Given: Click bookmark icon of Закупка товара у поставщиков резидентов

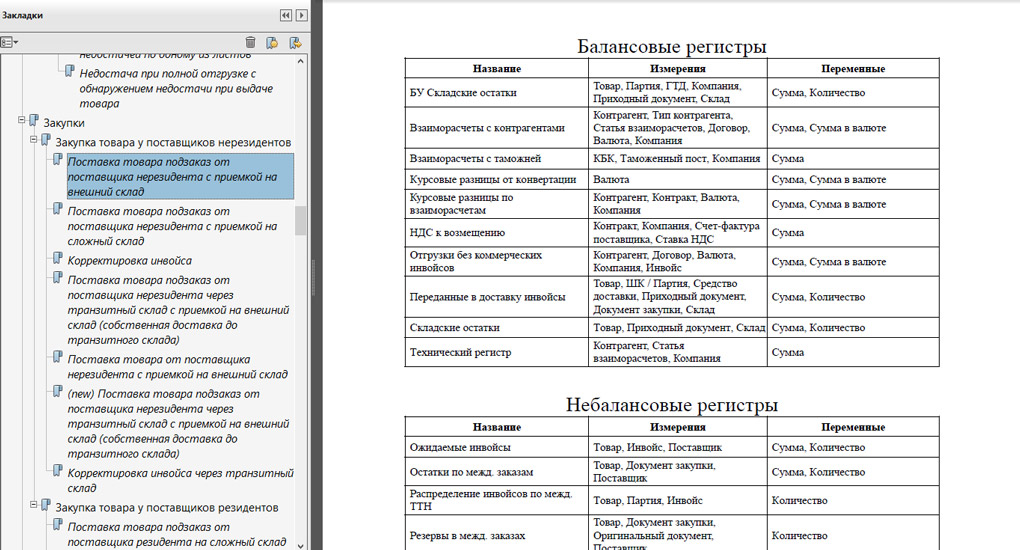Looking at the screenshot, I should point(46,505).
